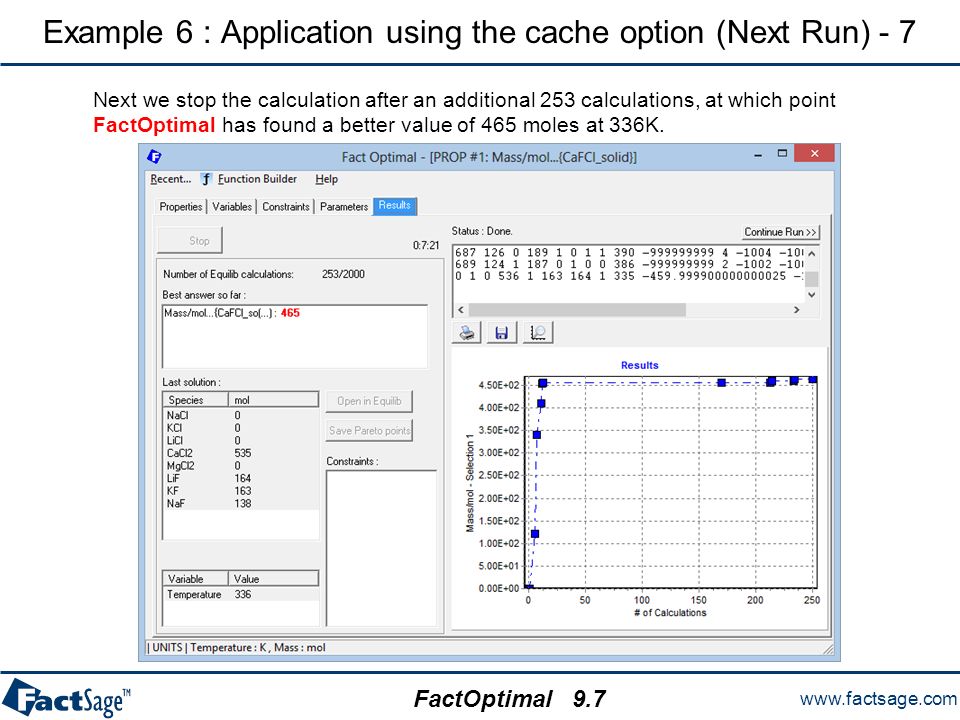
Task: Click the 253/2000 calculations count
Action: pos(343,274)
